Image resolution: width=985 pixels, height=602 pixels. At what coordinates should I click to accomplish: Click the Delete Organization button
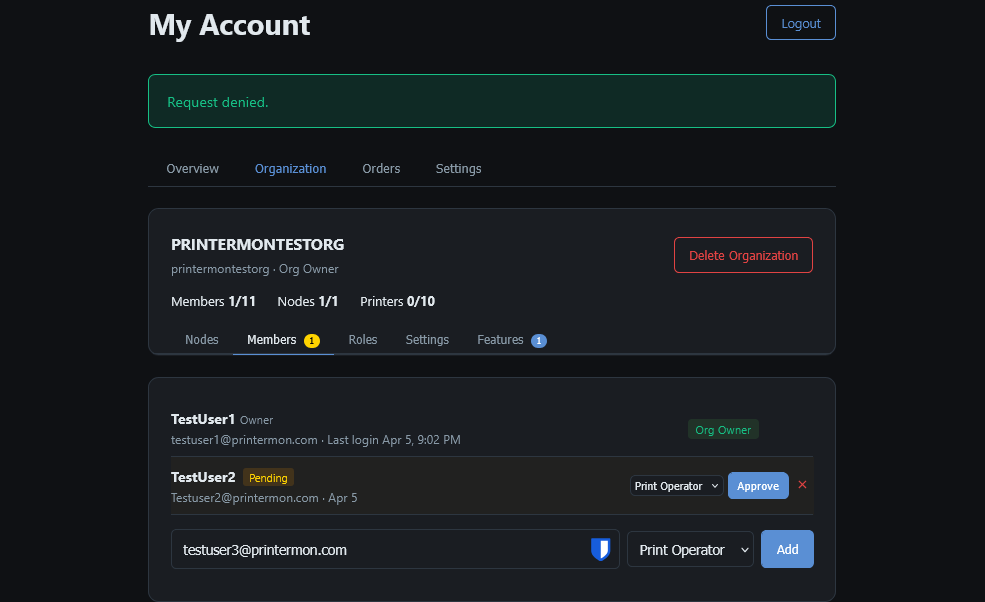(x=743, y=255)
